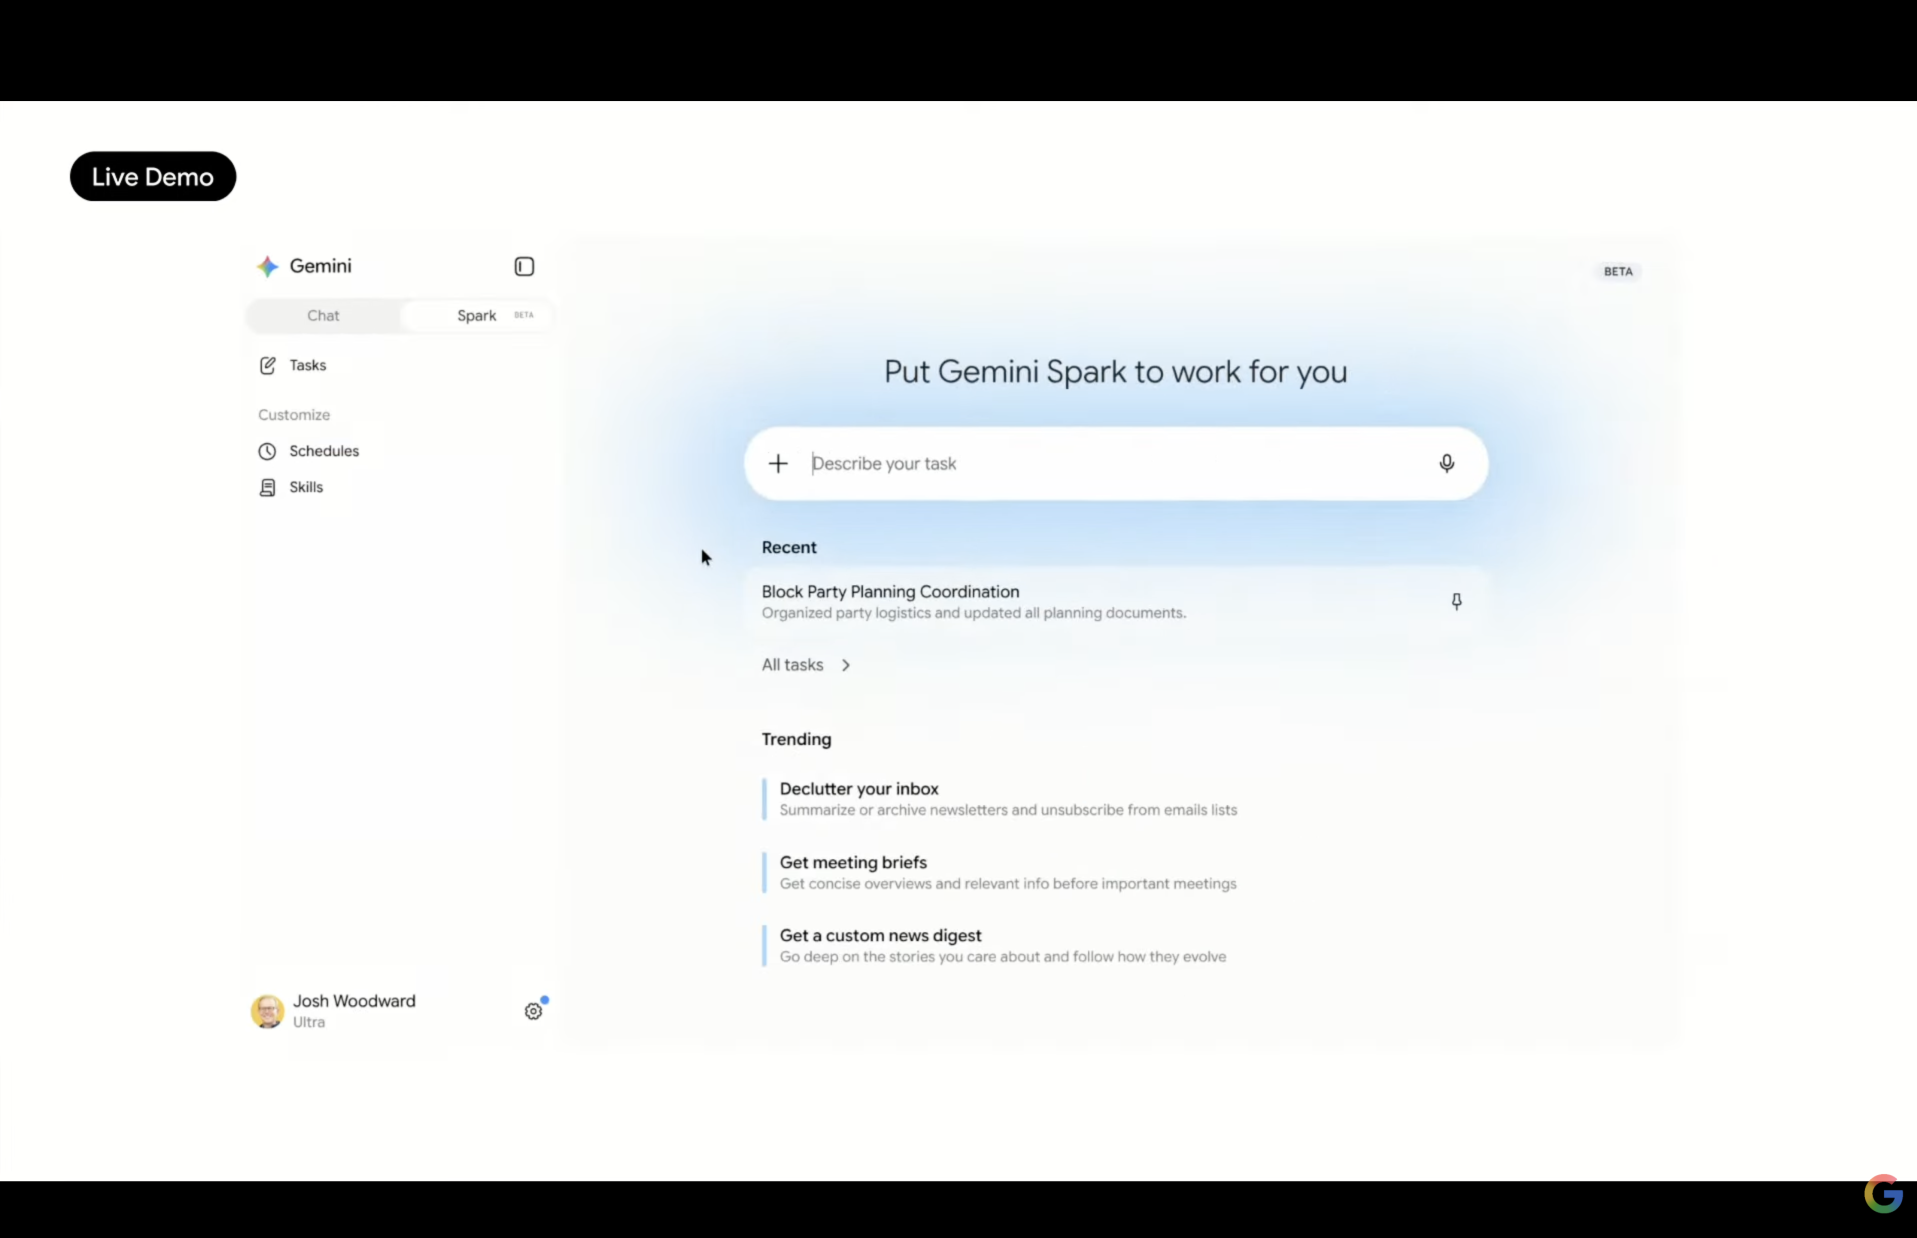Choose Get a custom news digest
This screenshot has width=1917, height=1238.
point(994,945)
